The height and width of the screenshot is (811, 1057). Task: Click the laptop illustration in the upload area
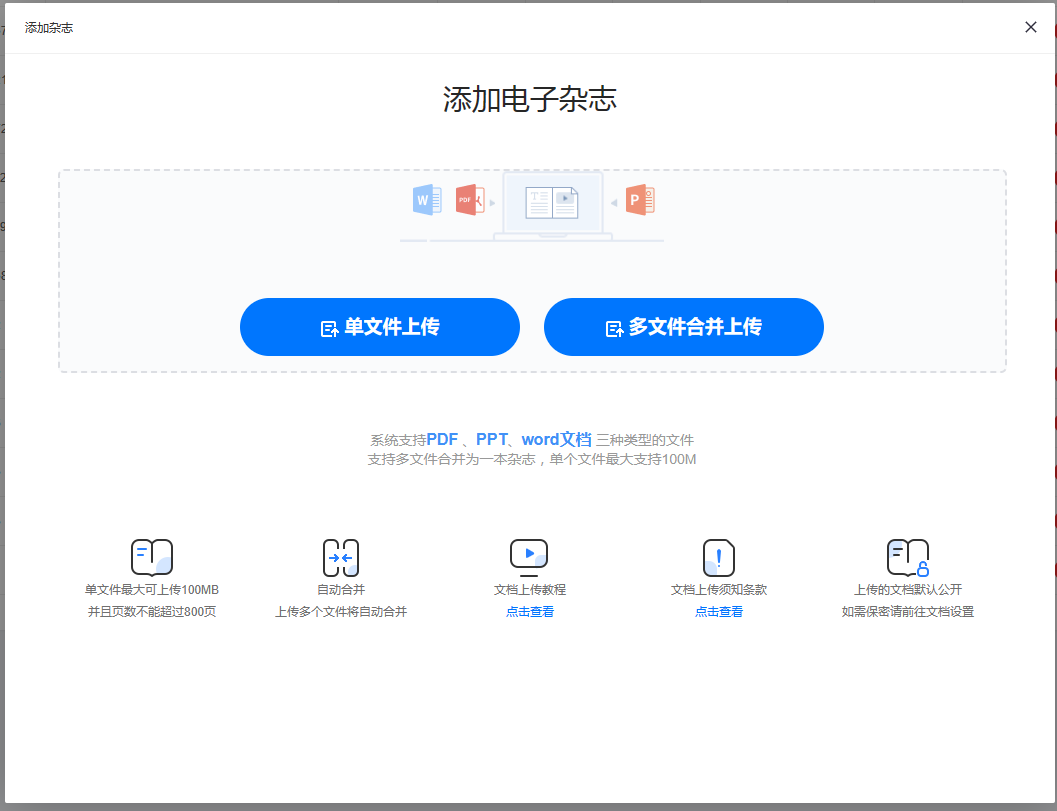coord(553,204)
